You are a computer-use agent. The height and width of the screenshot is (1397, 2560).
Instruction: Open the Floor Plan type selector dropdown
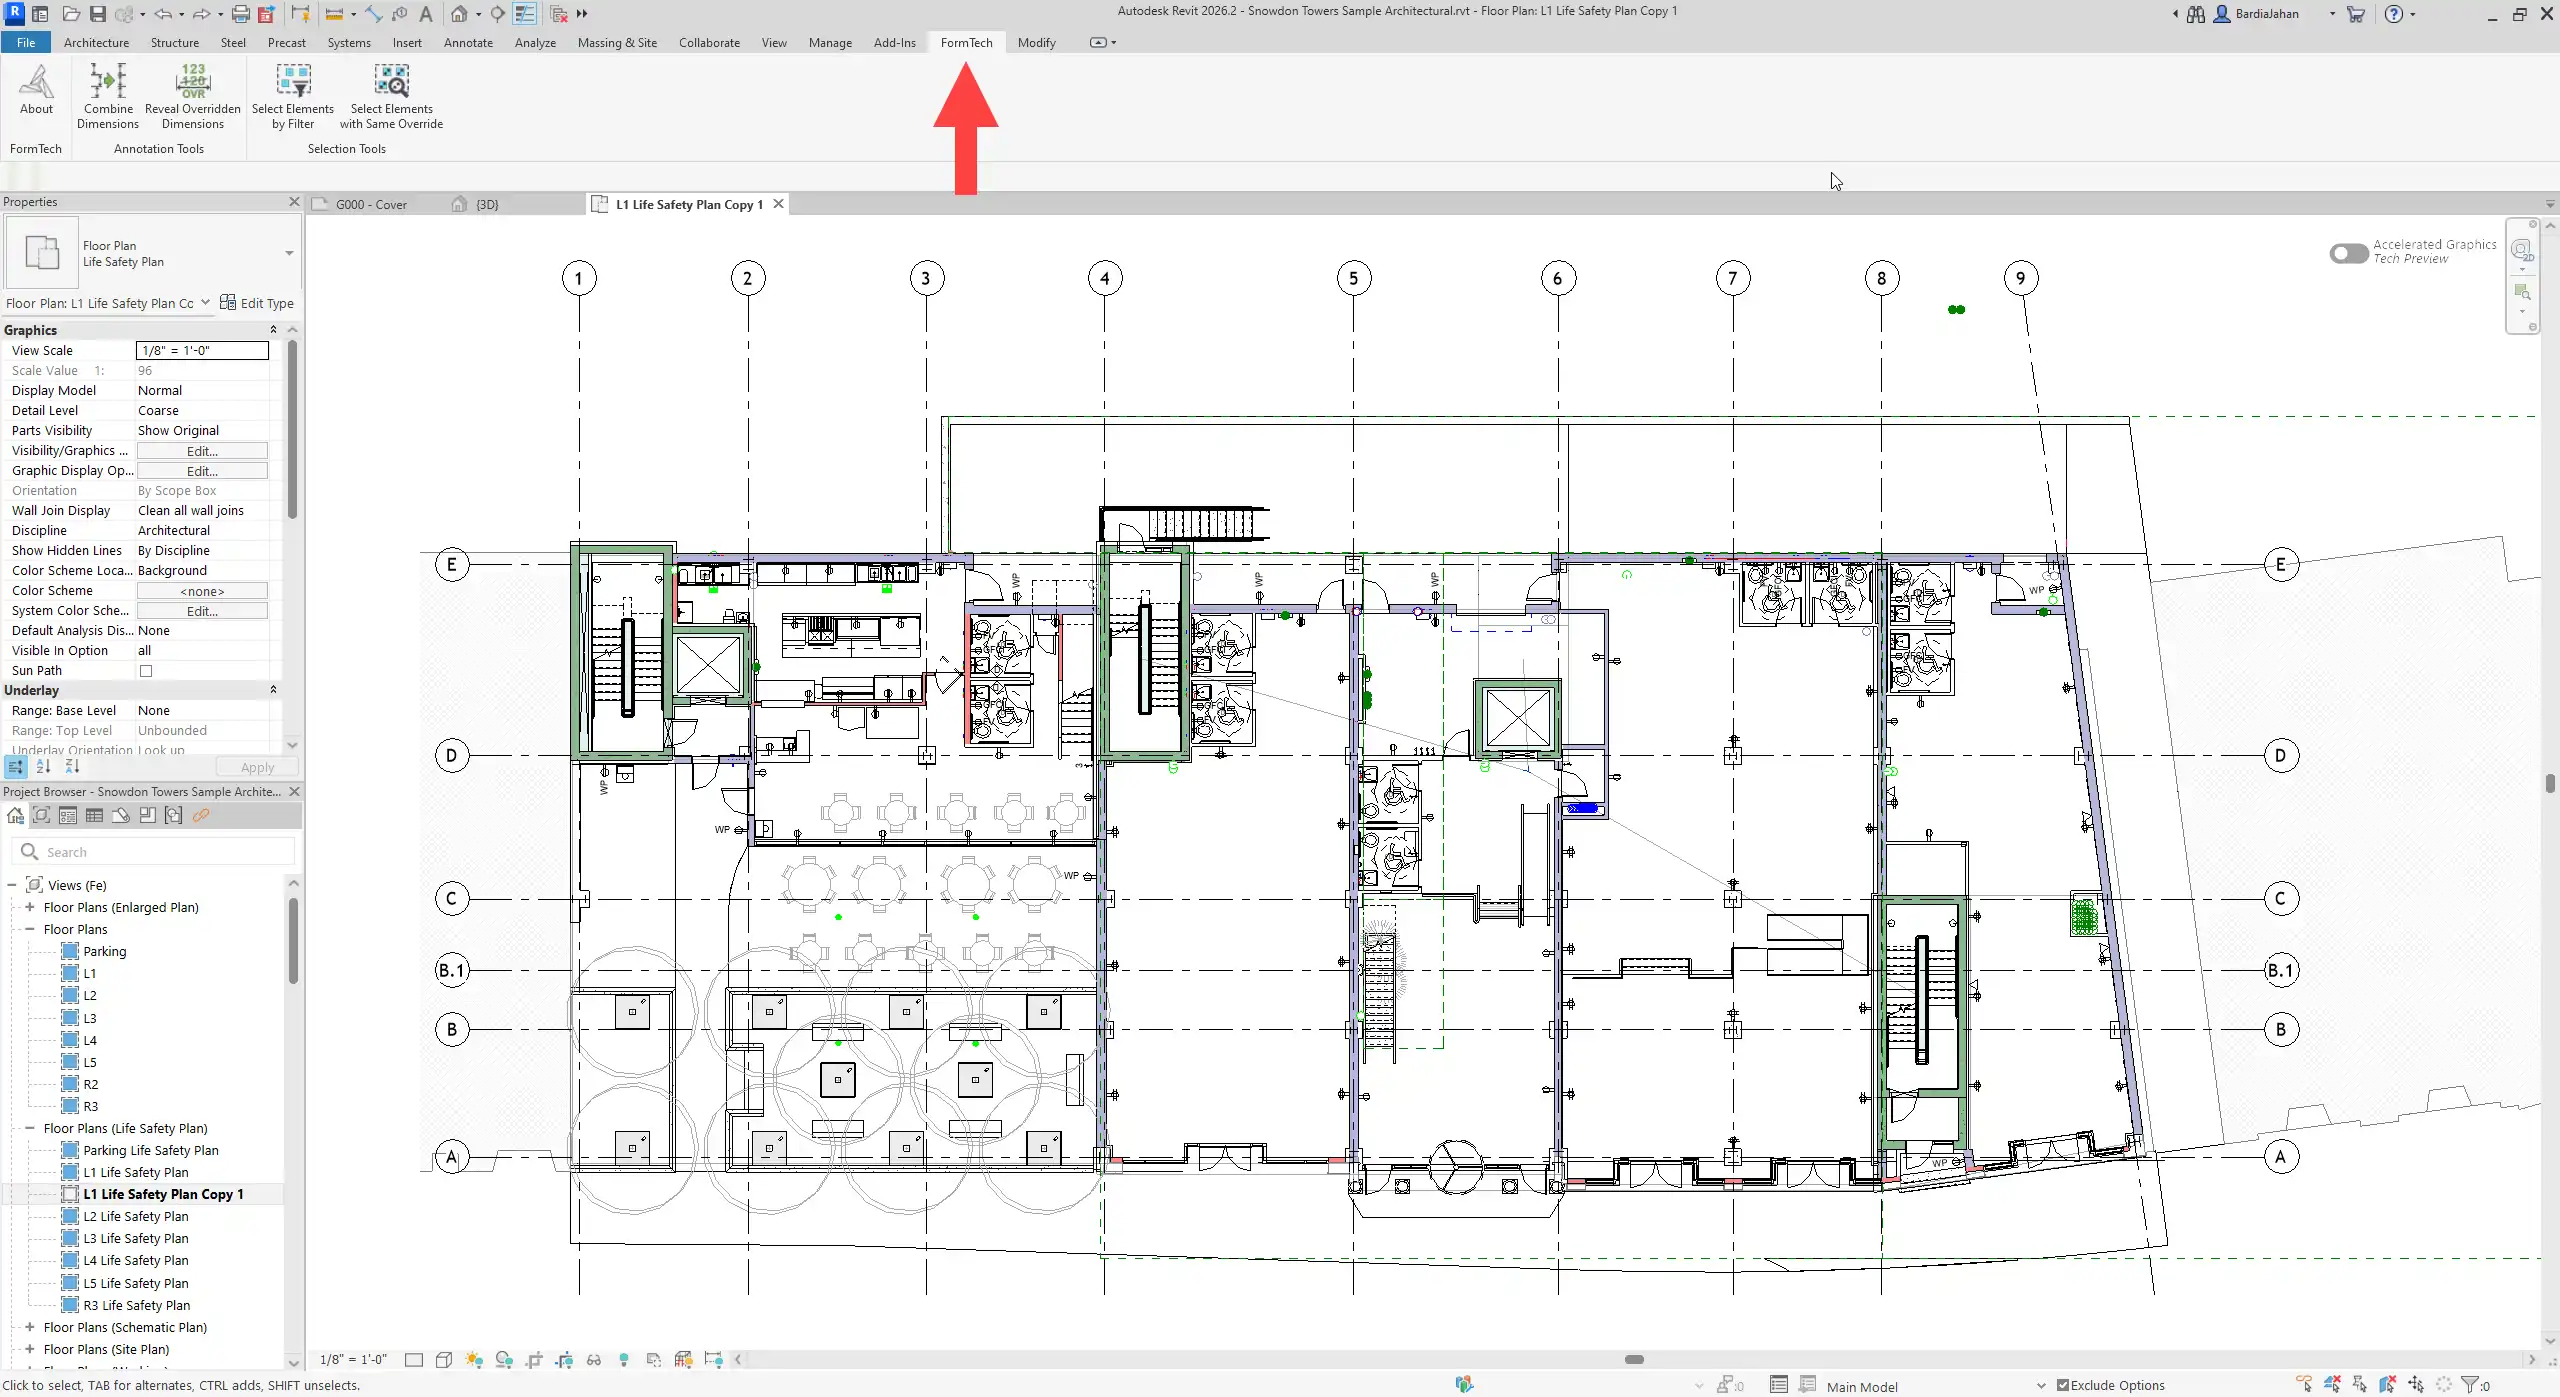point(289,254)
